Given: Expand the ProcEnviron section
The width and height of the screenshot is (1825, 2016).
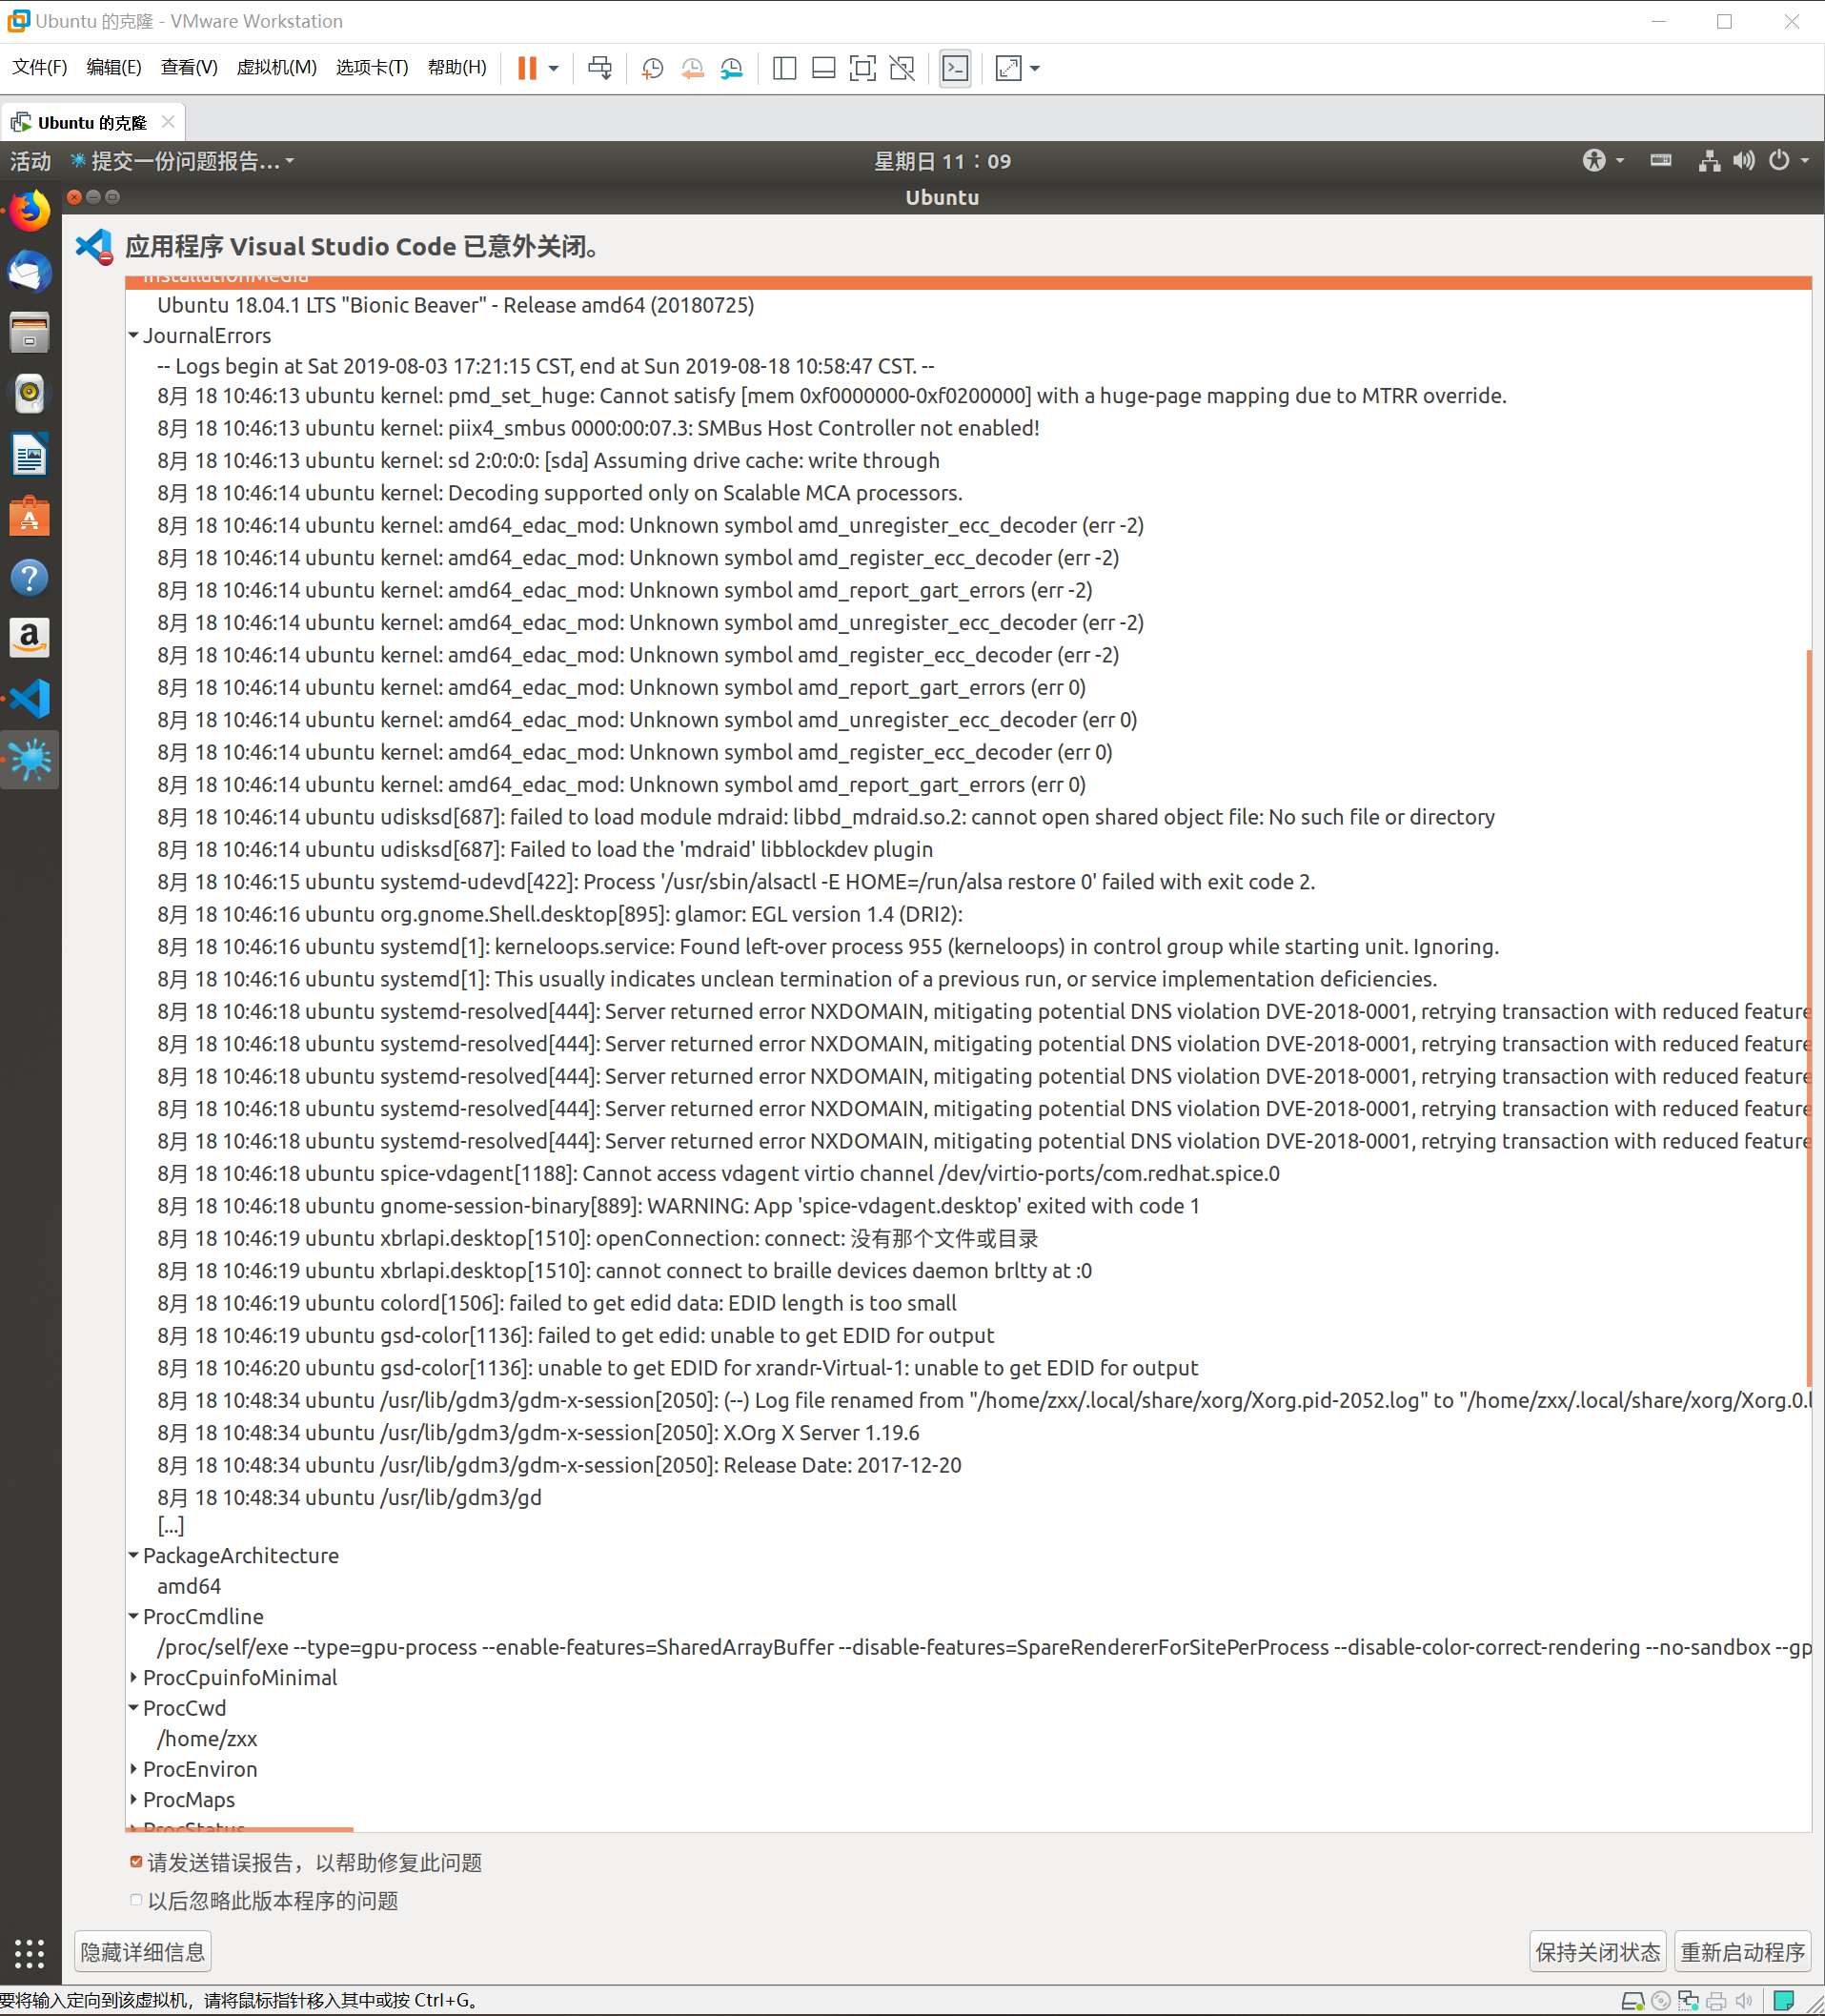Looking at the screenshot, I should 134,1769.
